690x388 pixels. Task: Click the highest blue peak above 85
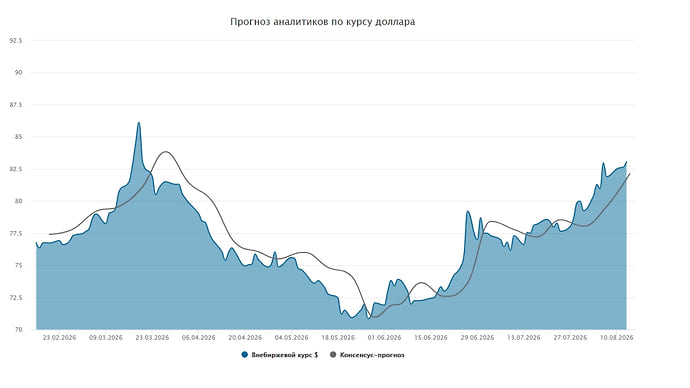click(139, 123)
